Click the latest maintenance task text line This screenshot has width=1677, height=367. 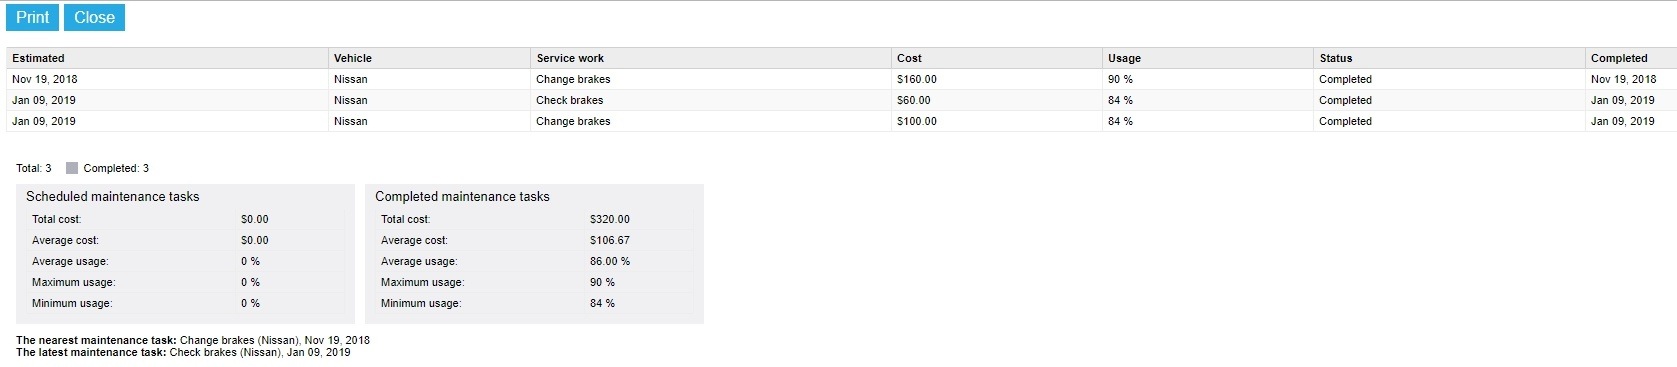pyautogui.click(x=183, y=353)
